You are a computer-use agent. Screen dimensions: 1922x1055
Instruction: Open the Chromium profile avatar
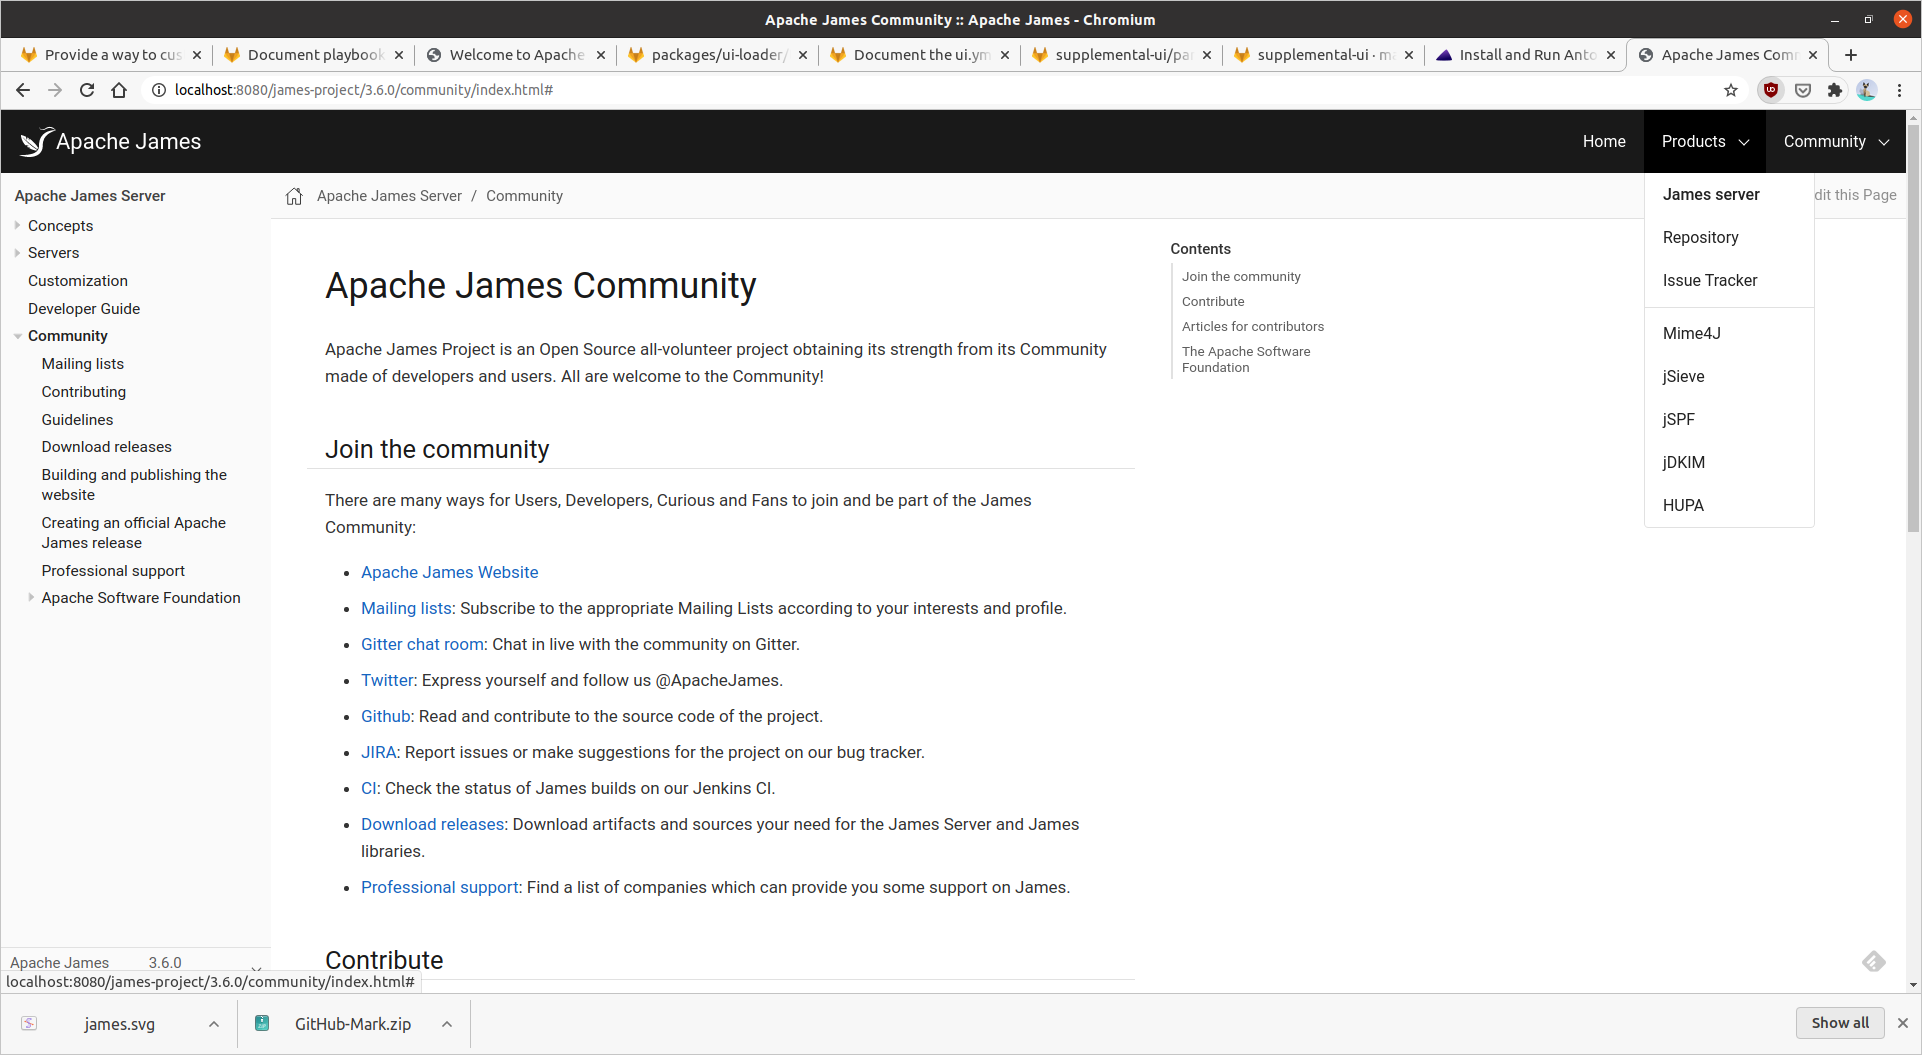coord(1866,90)
